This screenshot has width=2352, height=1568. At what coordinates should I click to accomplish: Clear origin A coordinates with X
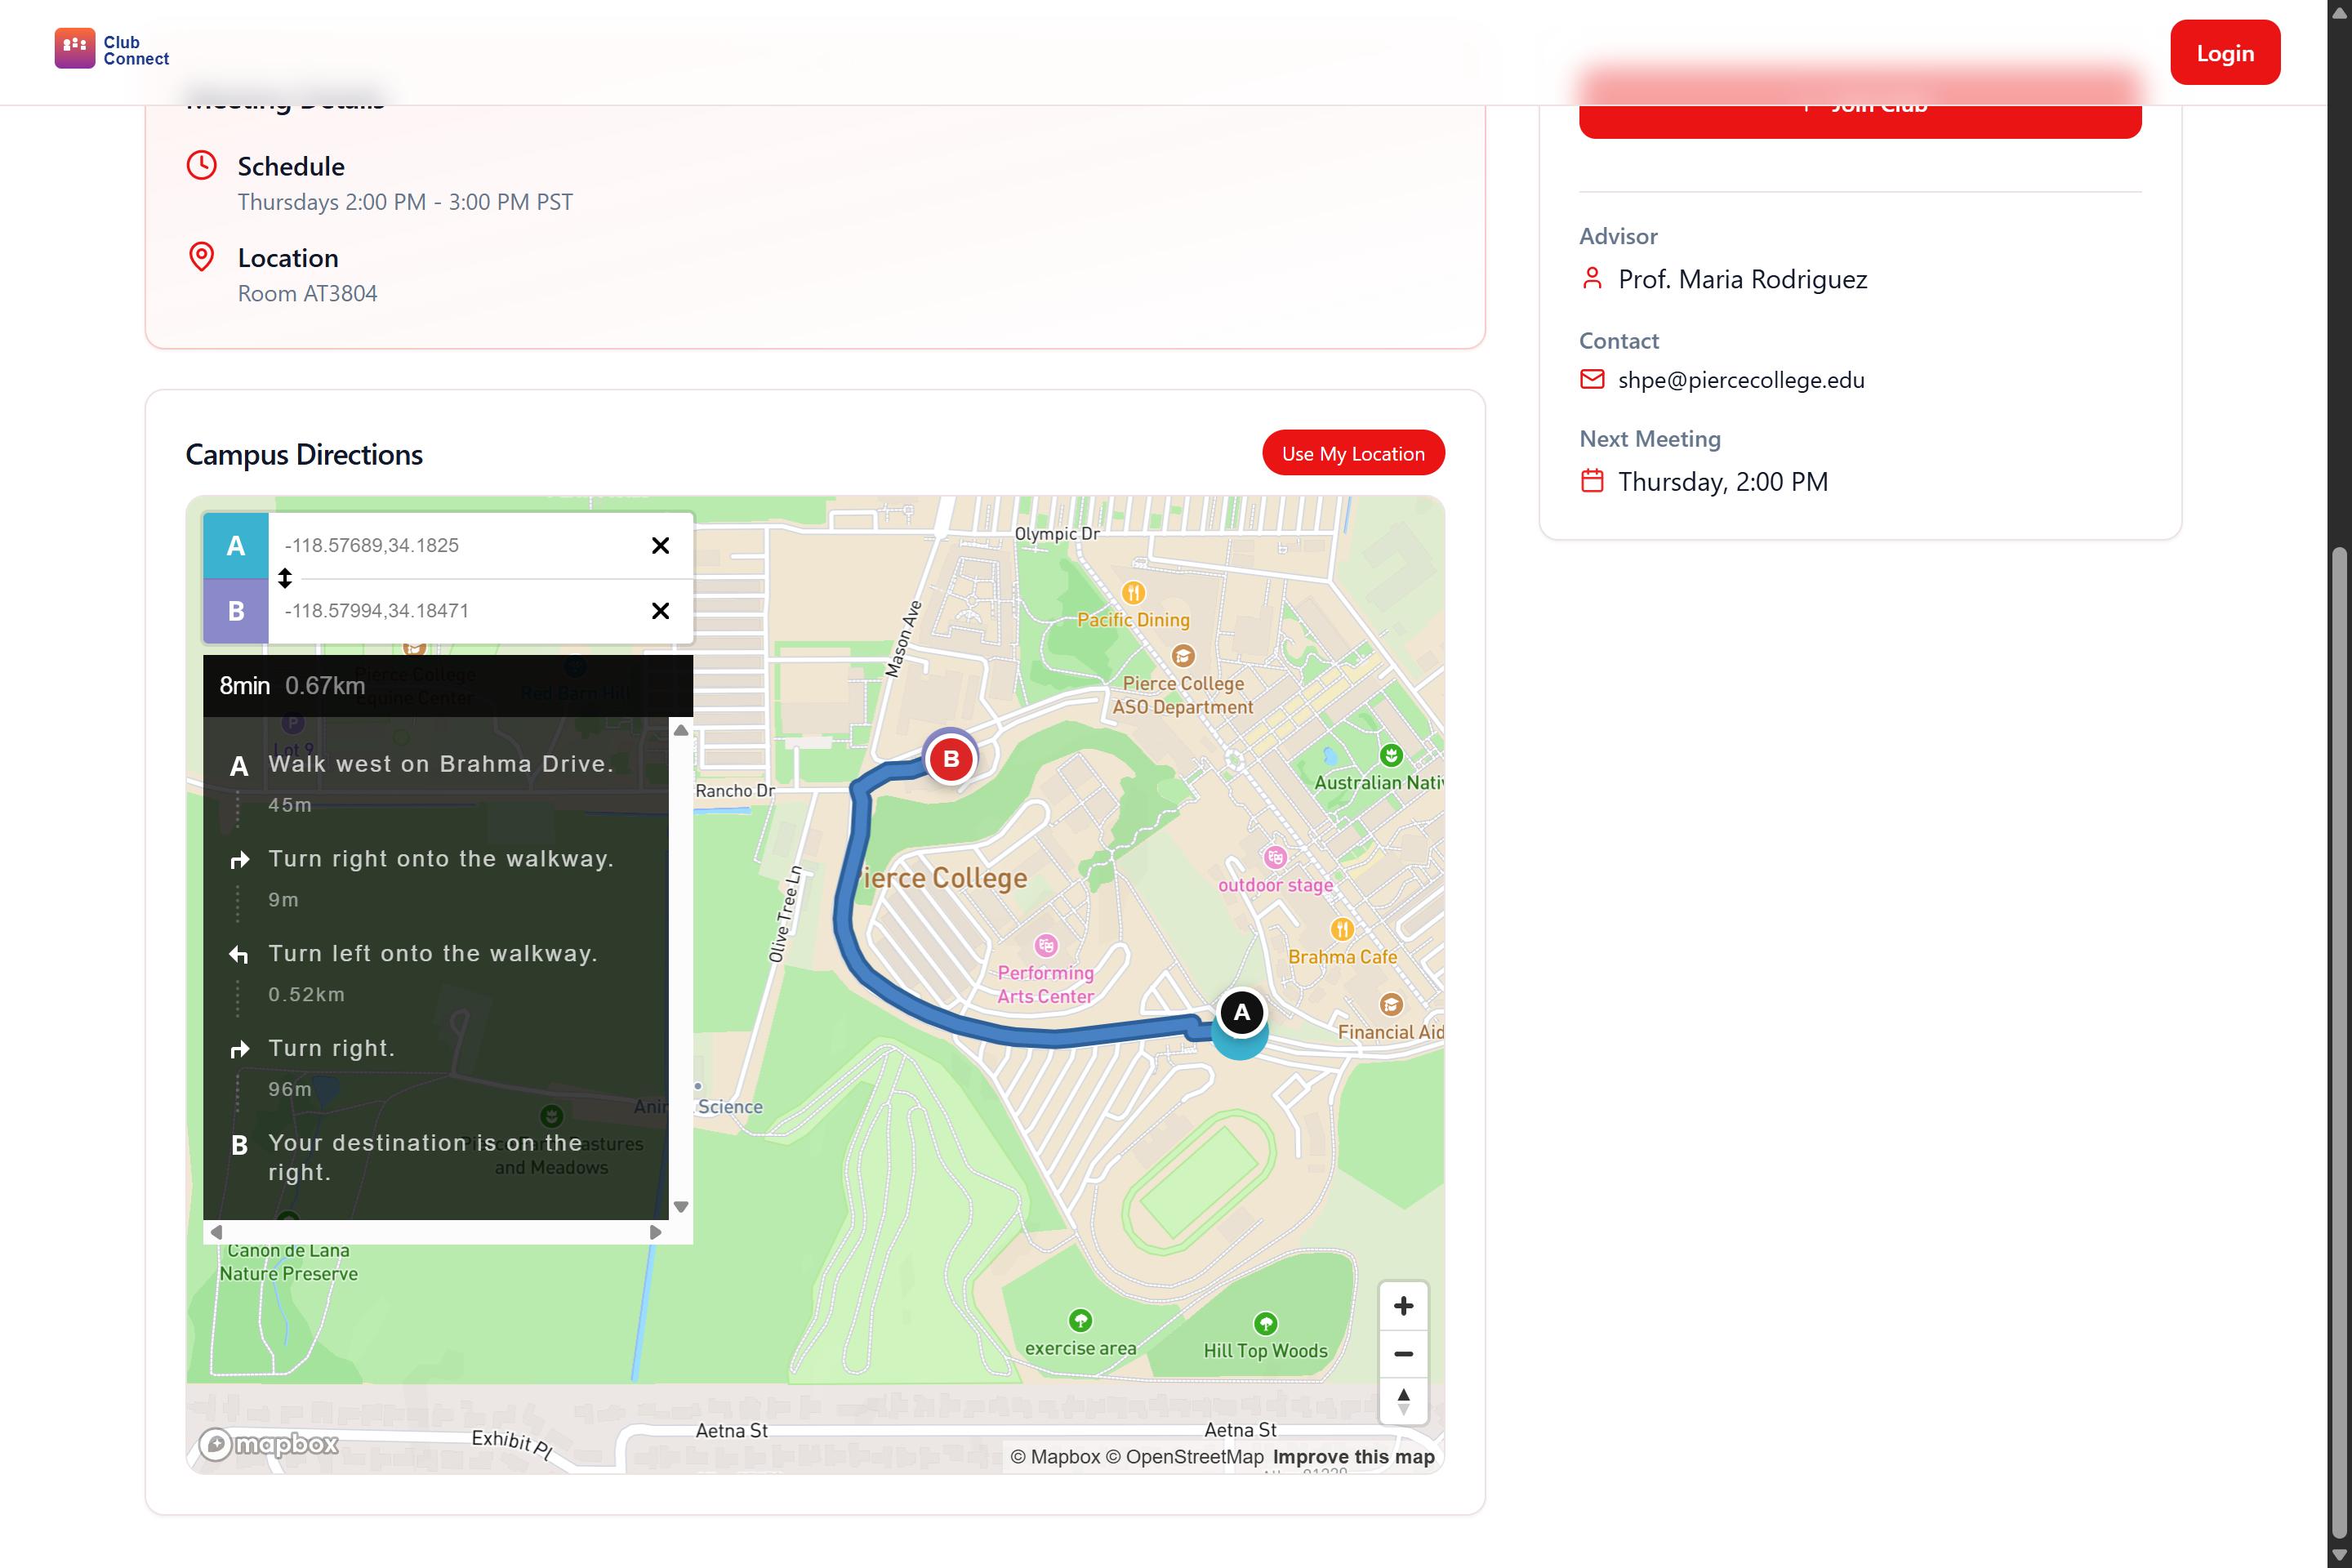(660, 545)
